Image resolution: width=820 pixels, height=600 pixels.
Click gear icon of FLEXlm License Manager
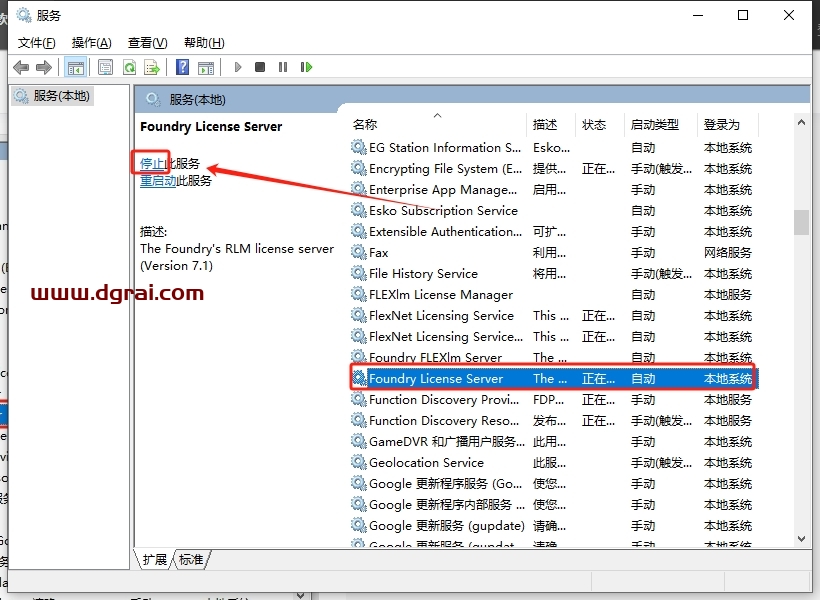point(358,294)
